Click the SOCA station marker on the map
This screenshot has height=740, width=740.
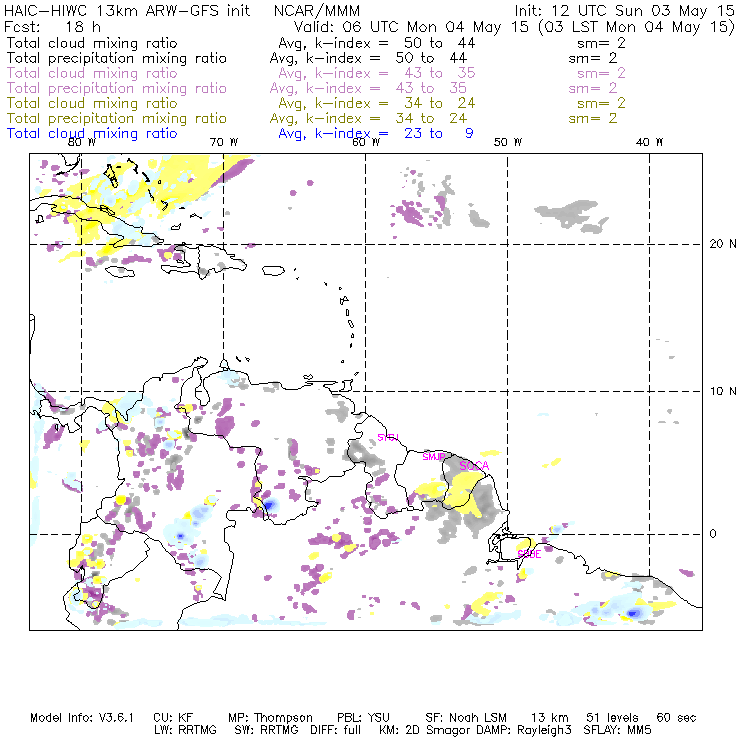click(x=474, y=466)
